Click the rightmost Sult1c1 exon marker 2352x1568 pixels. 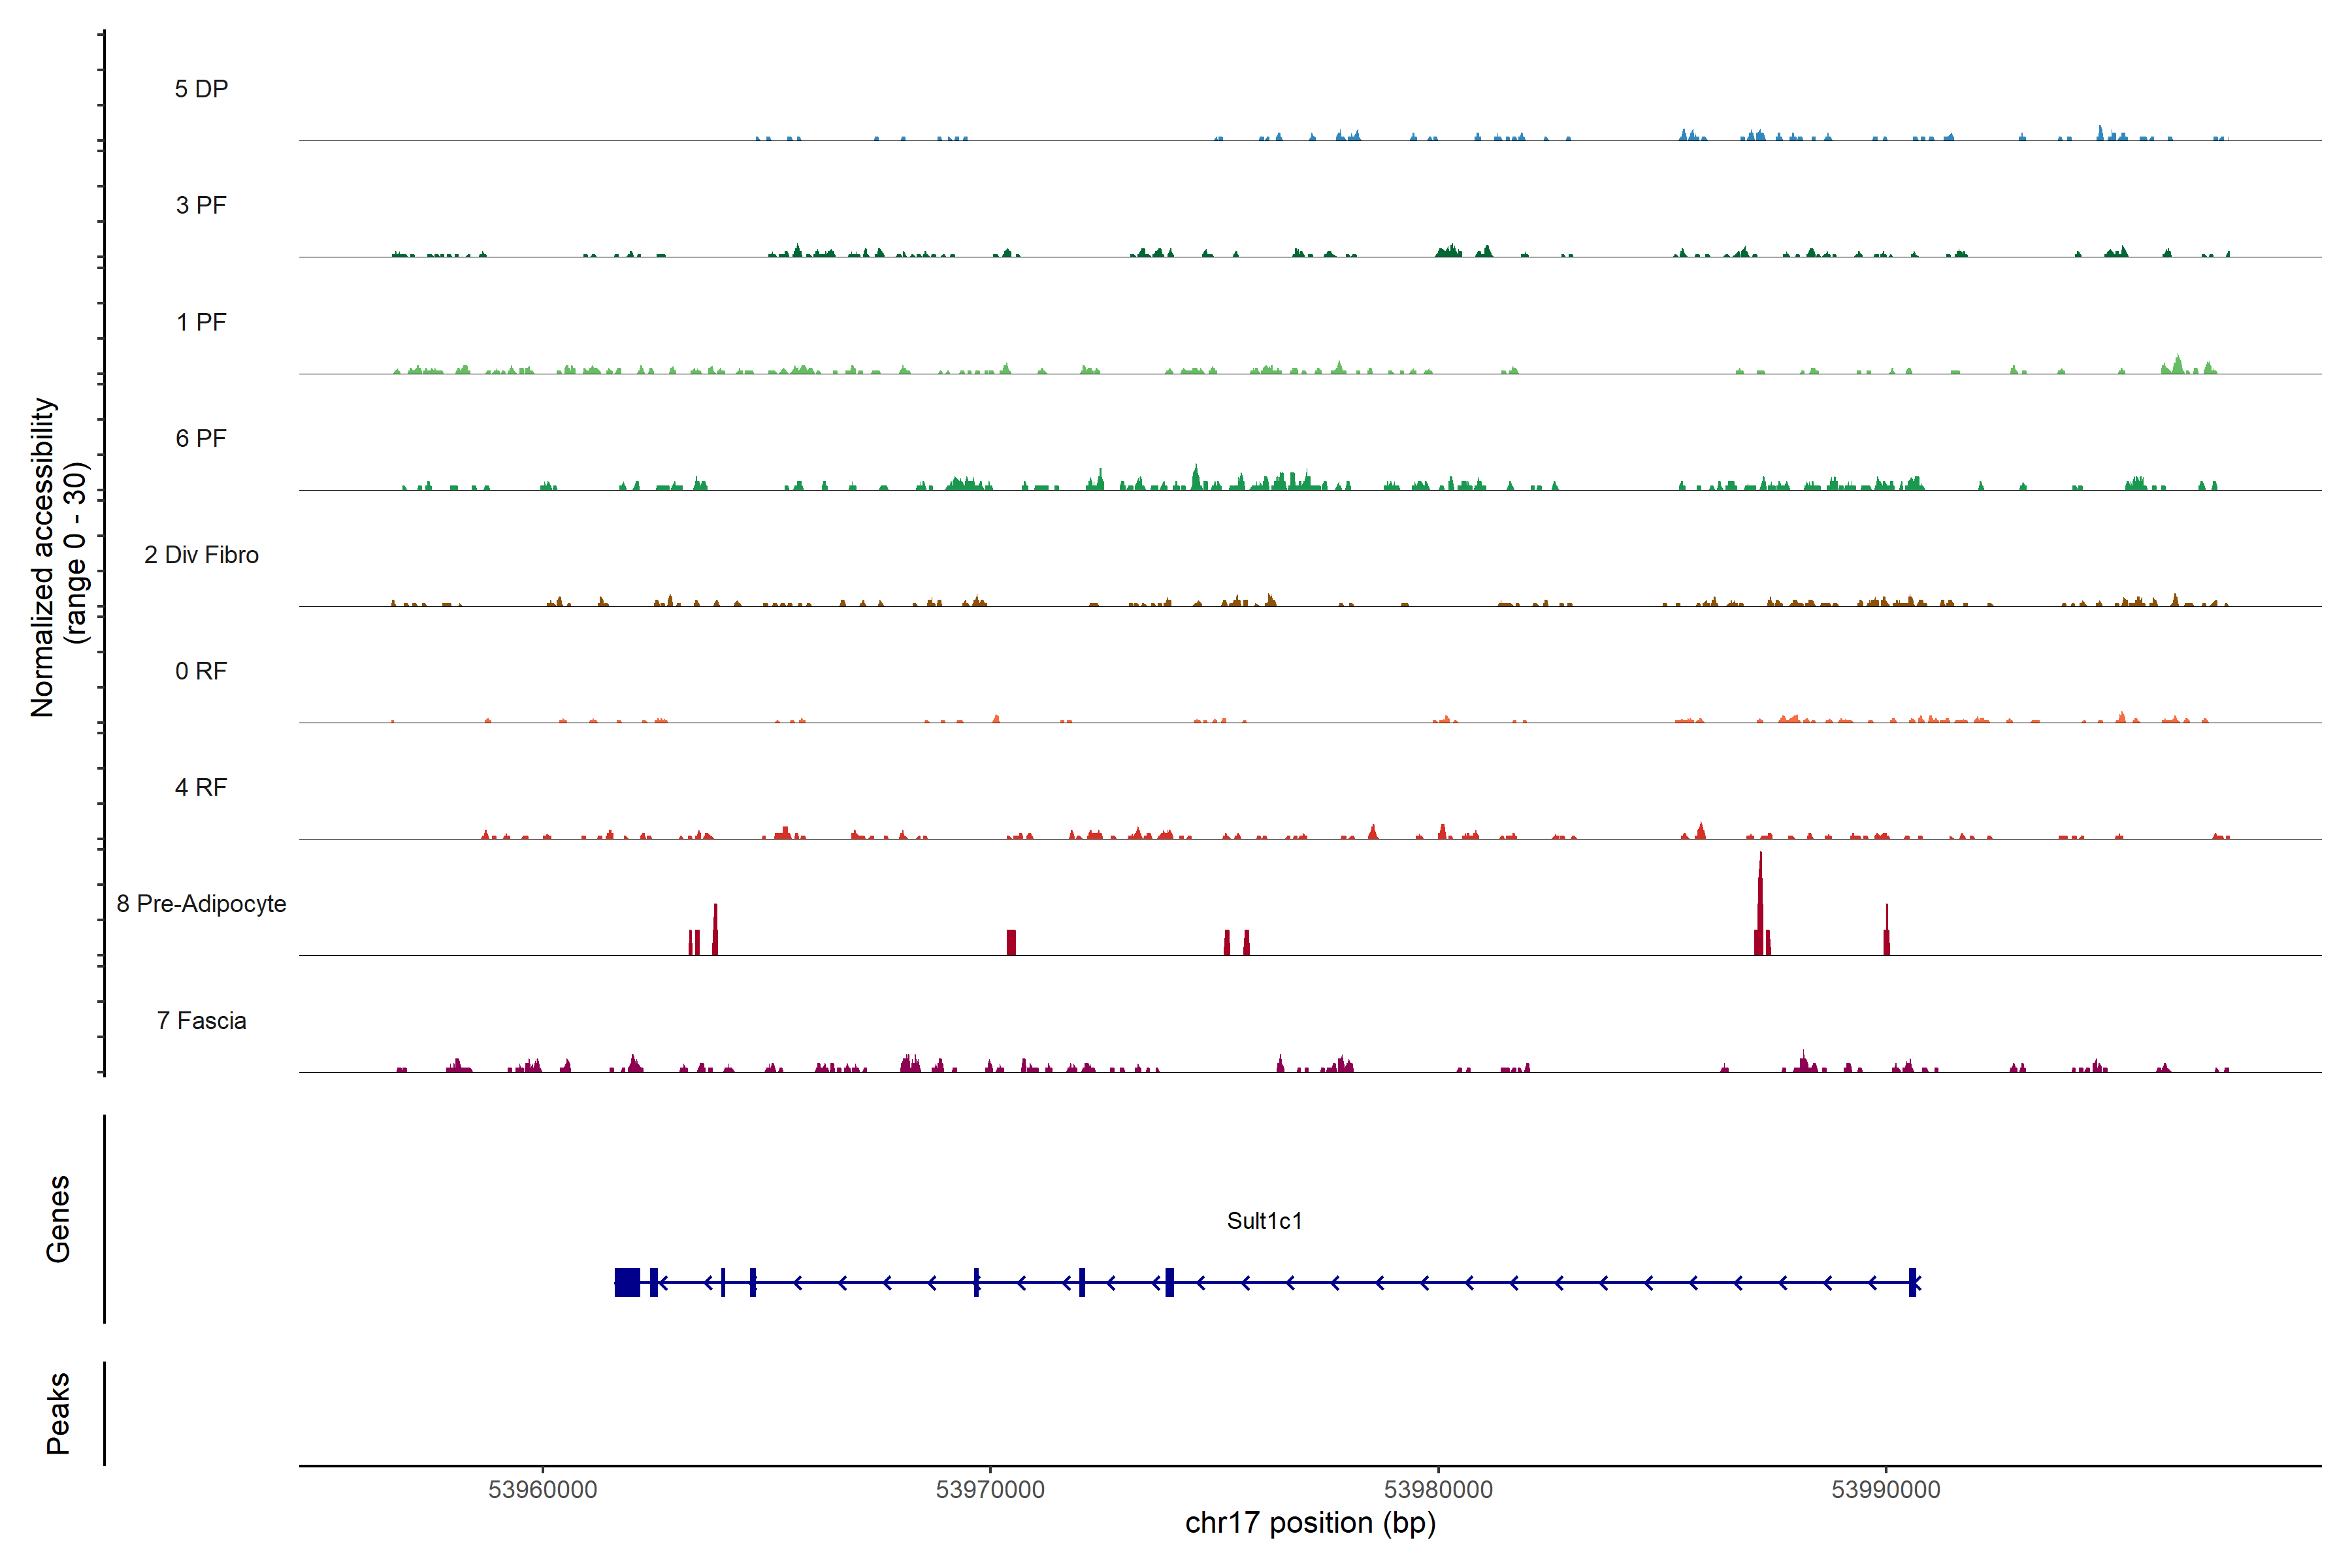(x=1912, y=1282)
